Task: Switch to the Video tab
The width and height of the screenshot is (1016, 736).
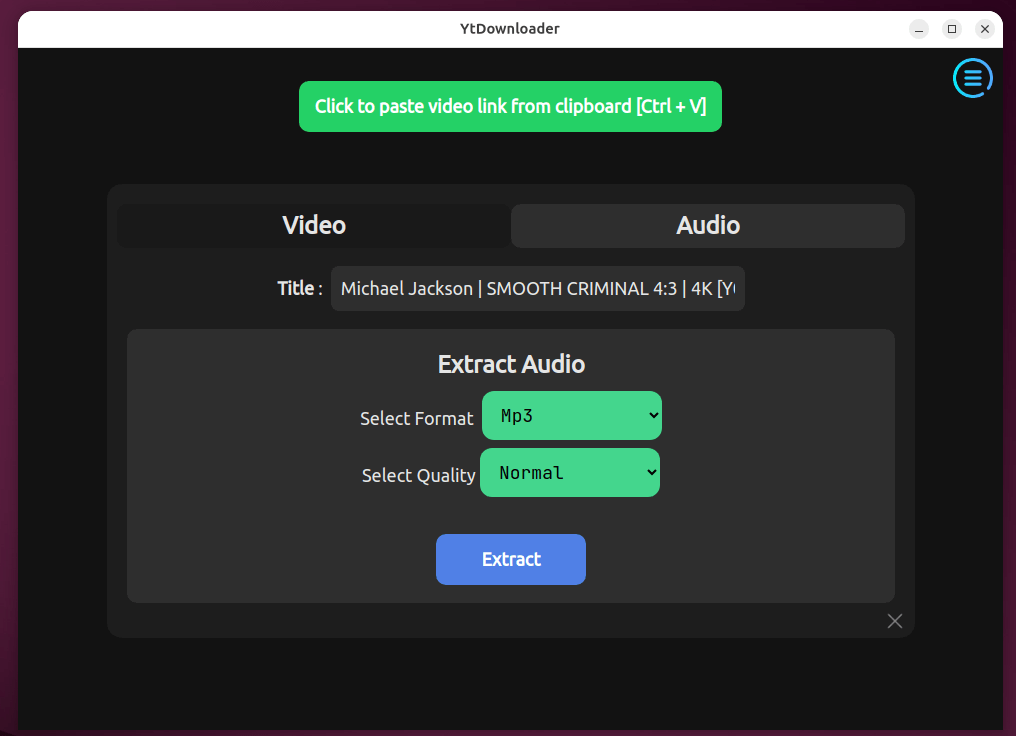Action: click(313, 226)
